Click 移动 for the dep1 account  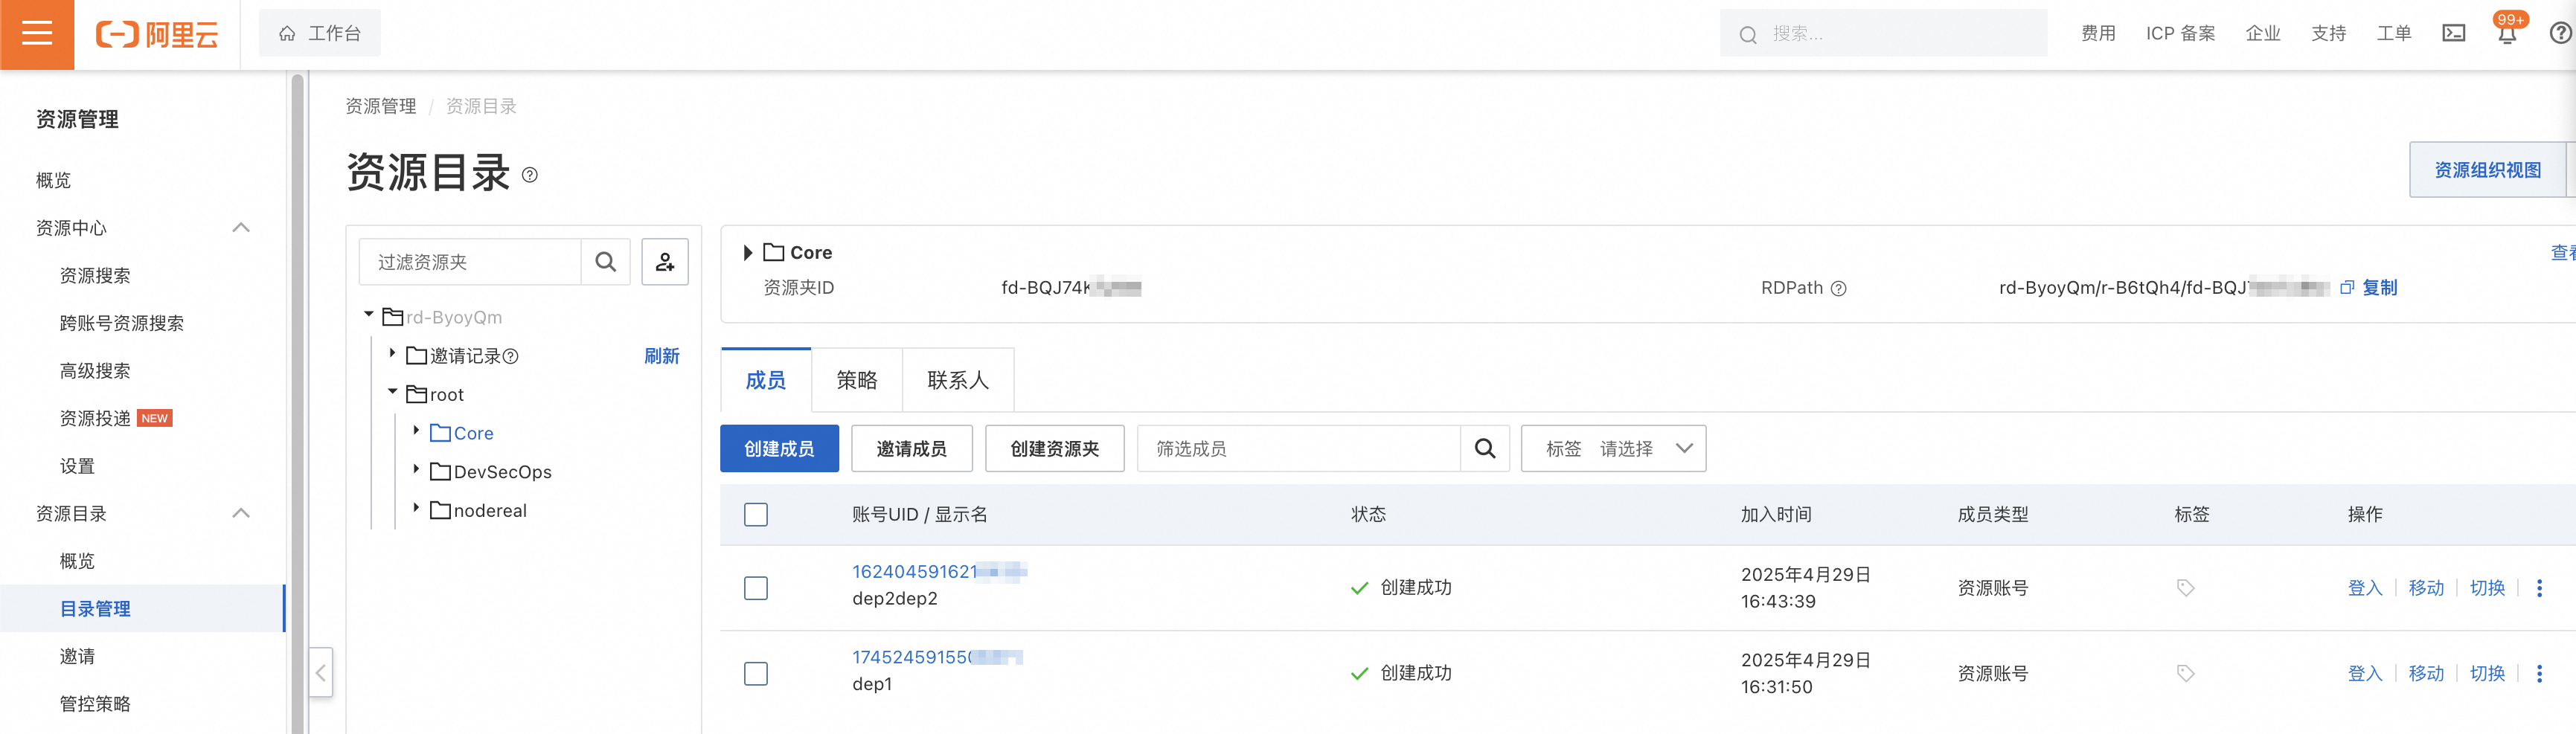point(2426,674)
